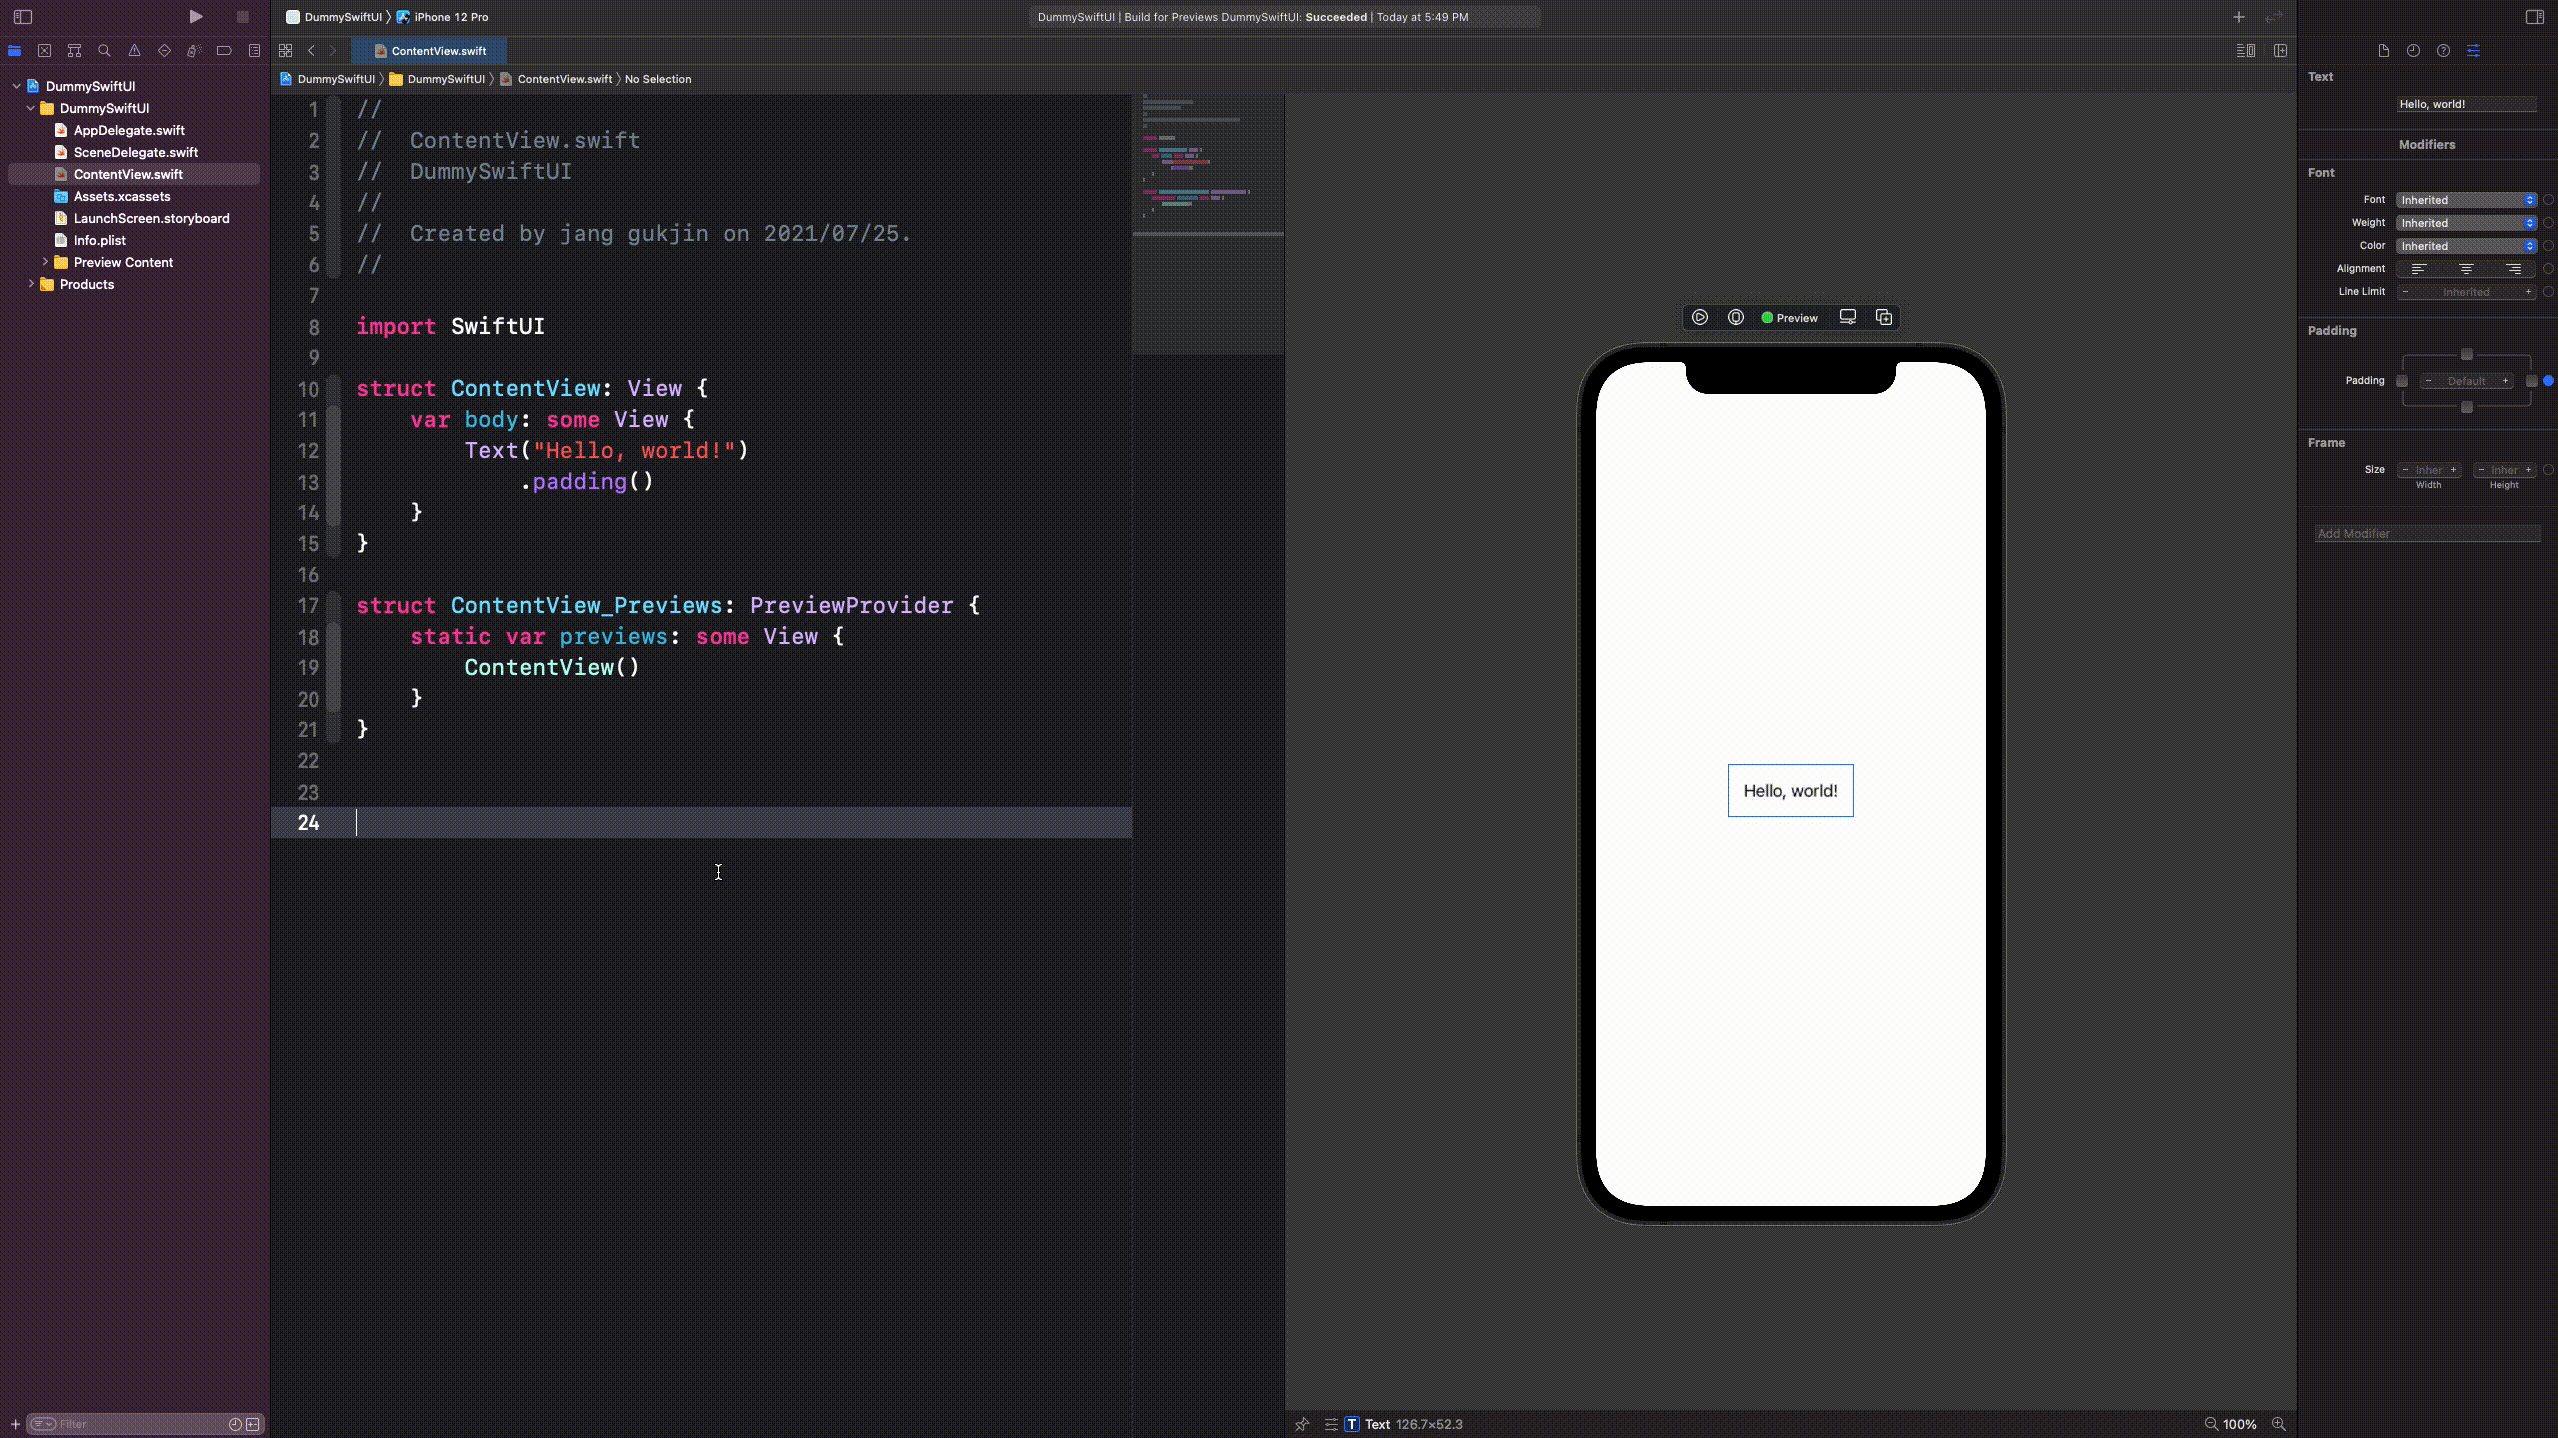Open the Find navigator magnifier icon
This screenshot has width=2558, height=1438.
[x=104, y=51]
